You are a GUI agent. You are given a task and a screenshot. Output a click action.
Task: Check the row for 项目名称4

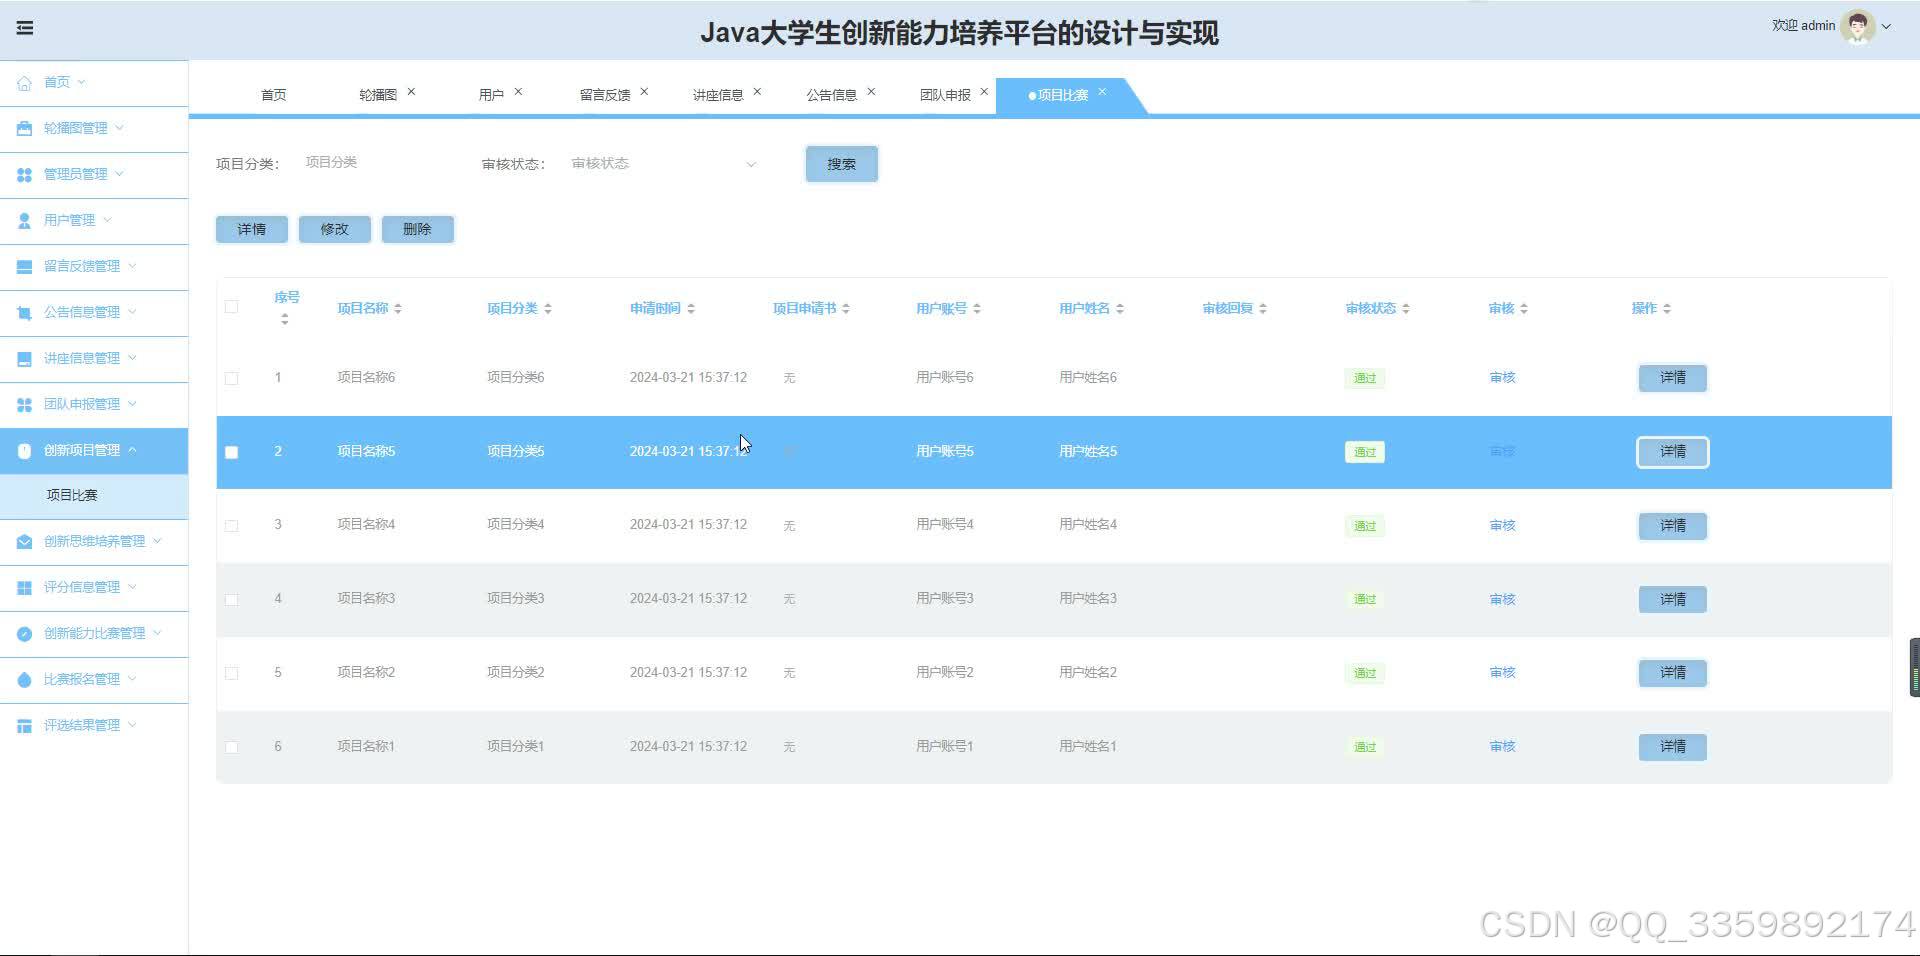click(232, 526)
